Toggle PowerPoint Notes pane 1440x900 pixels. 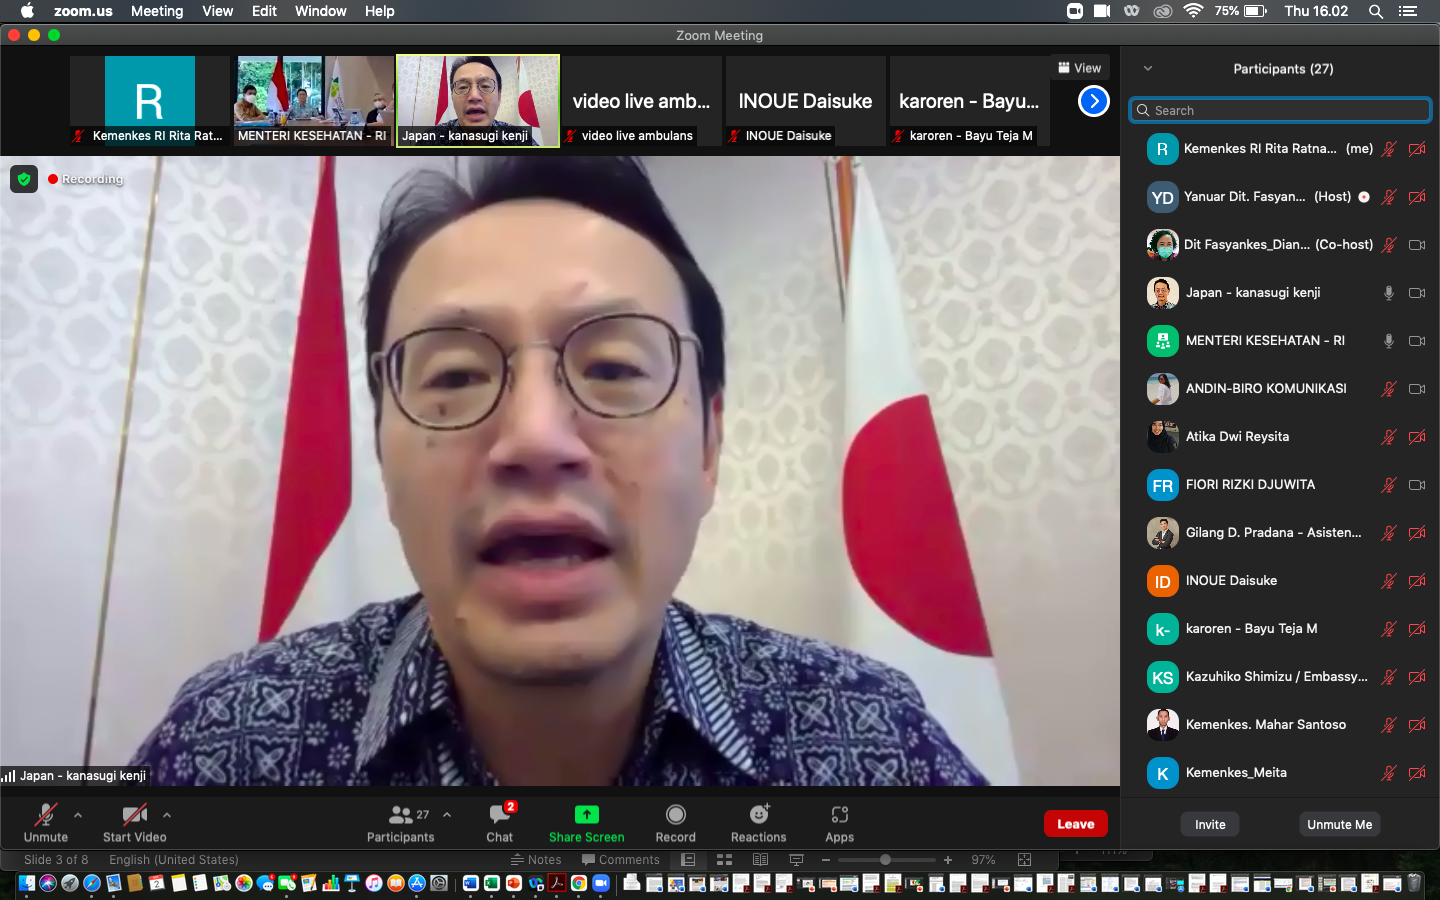536,860
